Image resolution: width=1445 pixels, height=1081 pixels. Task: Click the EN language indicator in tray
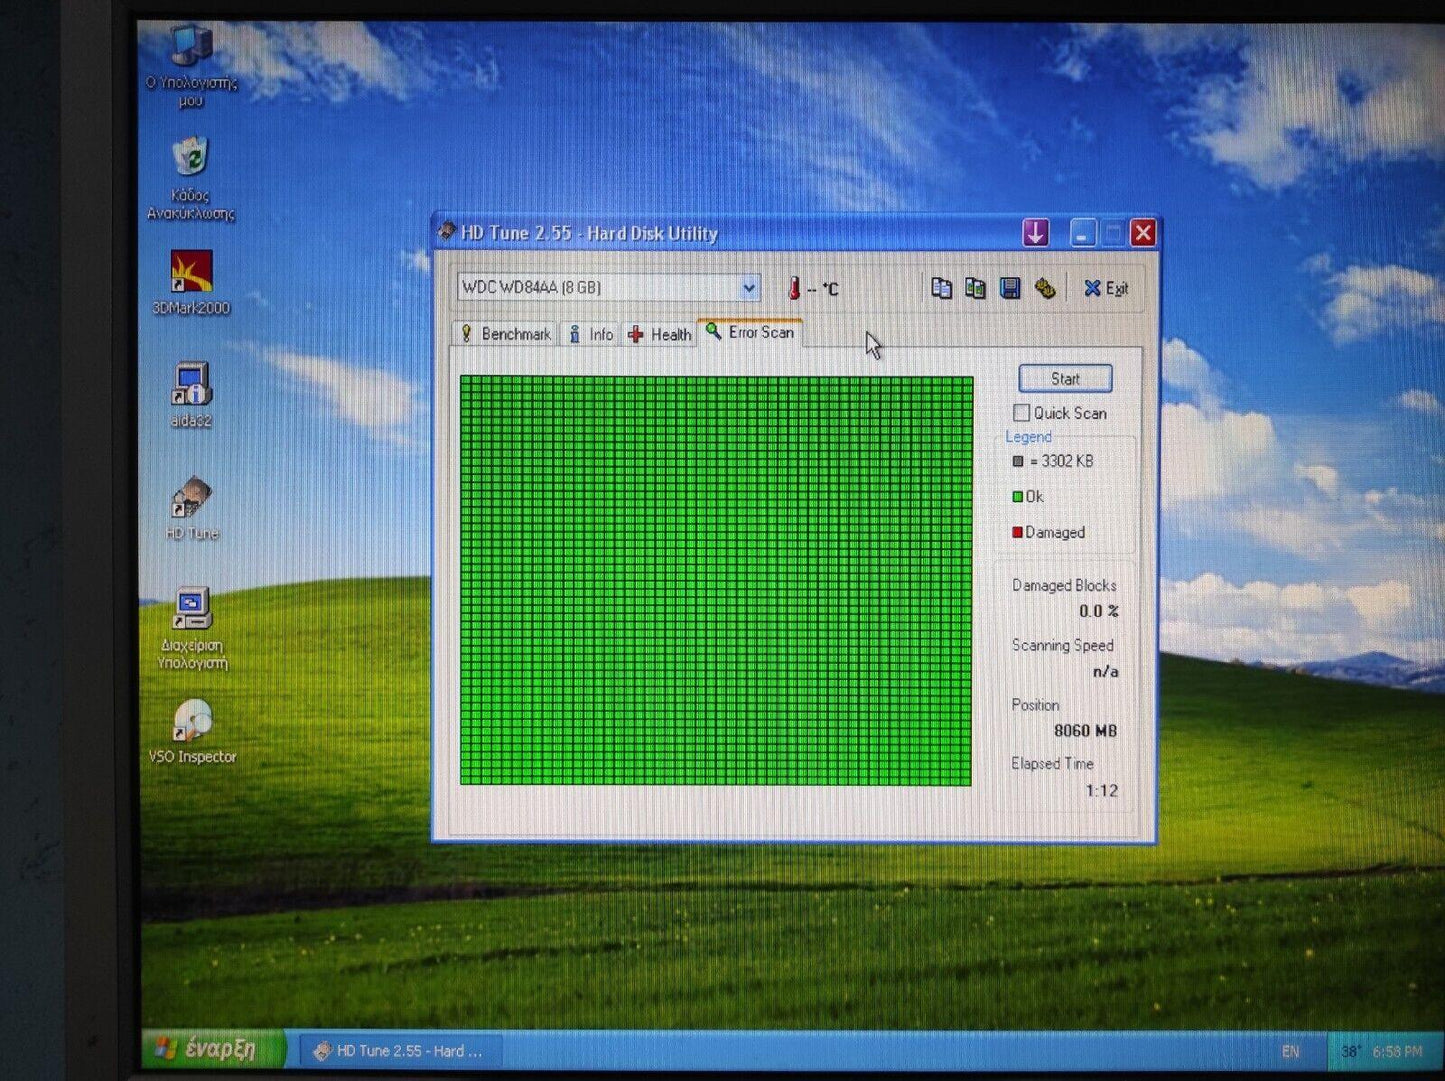click(1290, 1052)
